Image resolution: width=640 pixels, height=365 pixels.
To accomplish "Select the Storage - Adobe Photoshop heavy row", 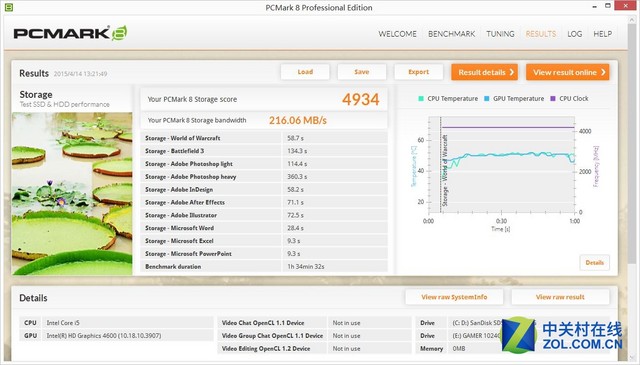I will [264, 176].
